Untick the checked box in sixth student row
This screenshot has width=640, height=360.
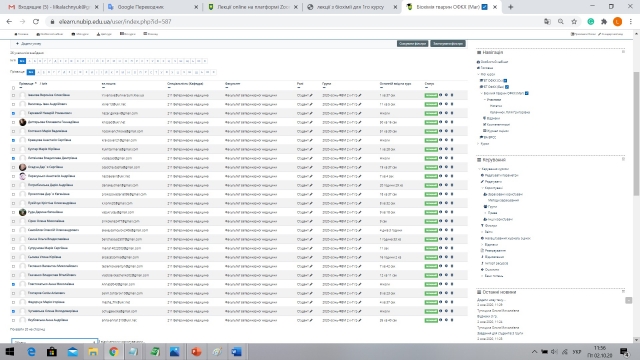click(13, 140)
